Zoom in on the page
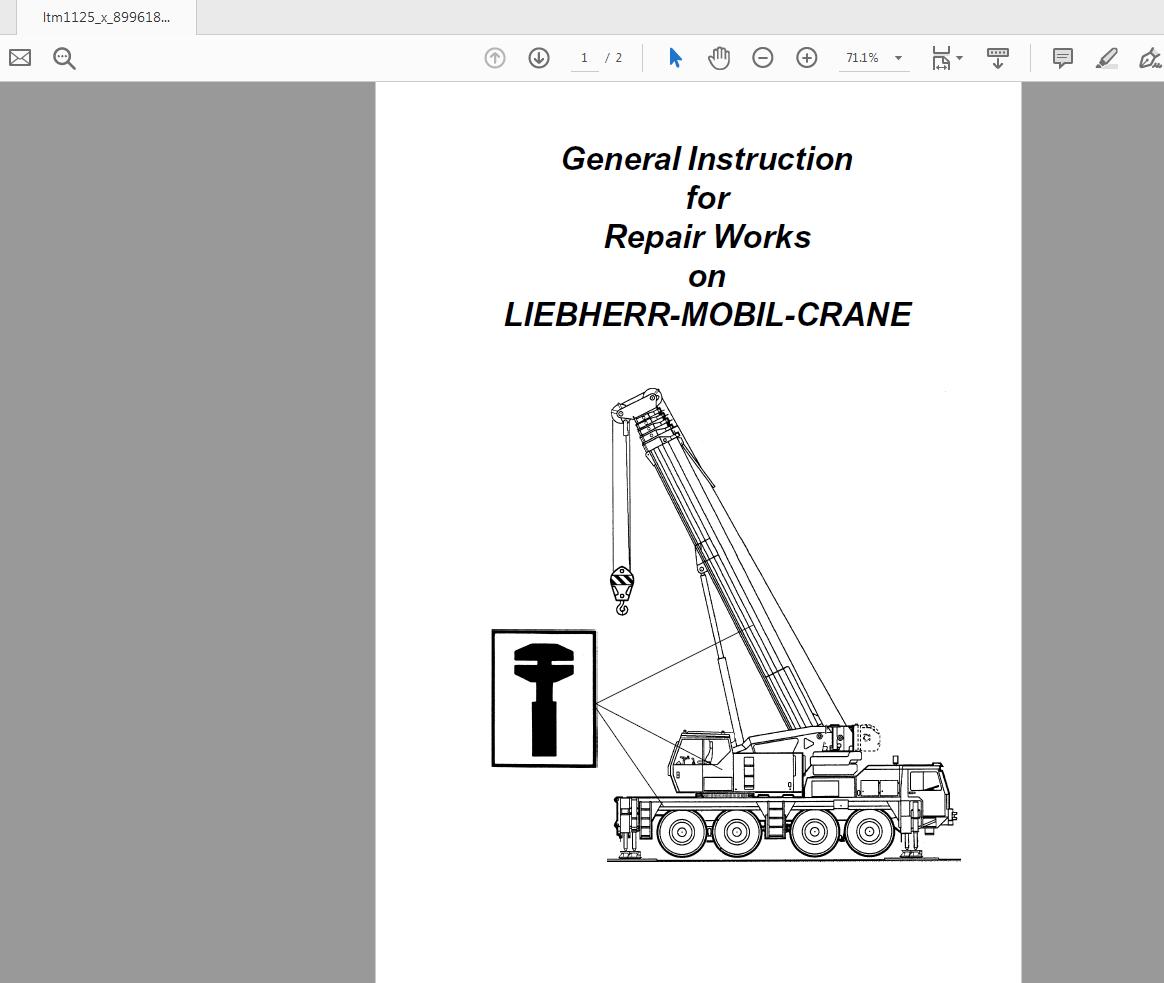Viewport: 1164px width, 983px height. [x=806, y=57]
